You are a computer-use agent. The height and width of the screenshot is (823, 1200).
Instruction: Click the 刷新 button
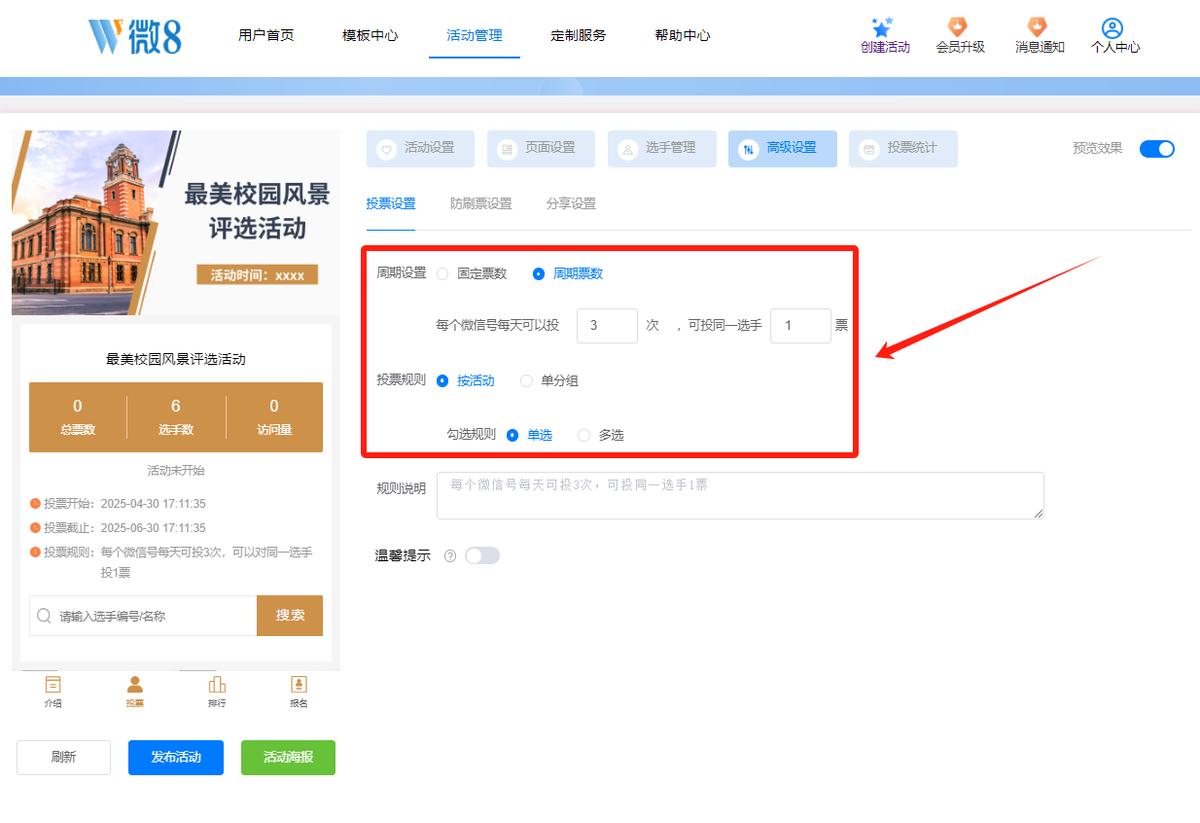(63, 758)
